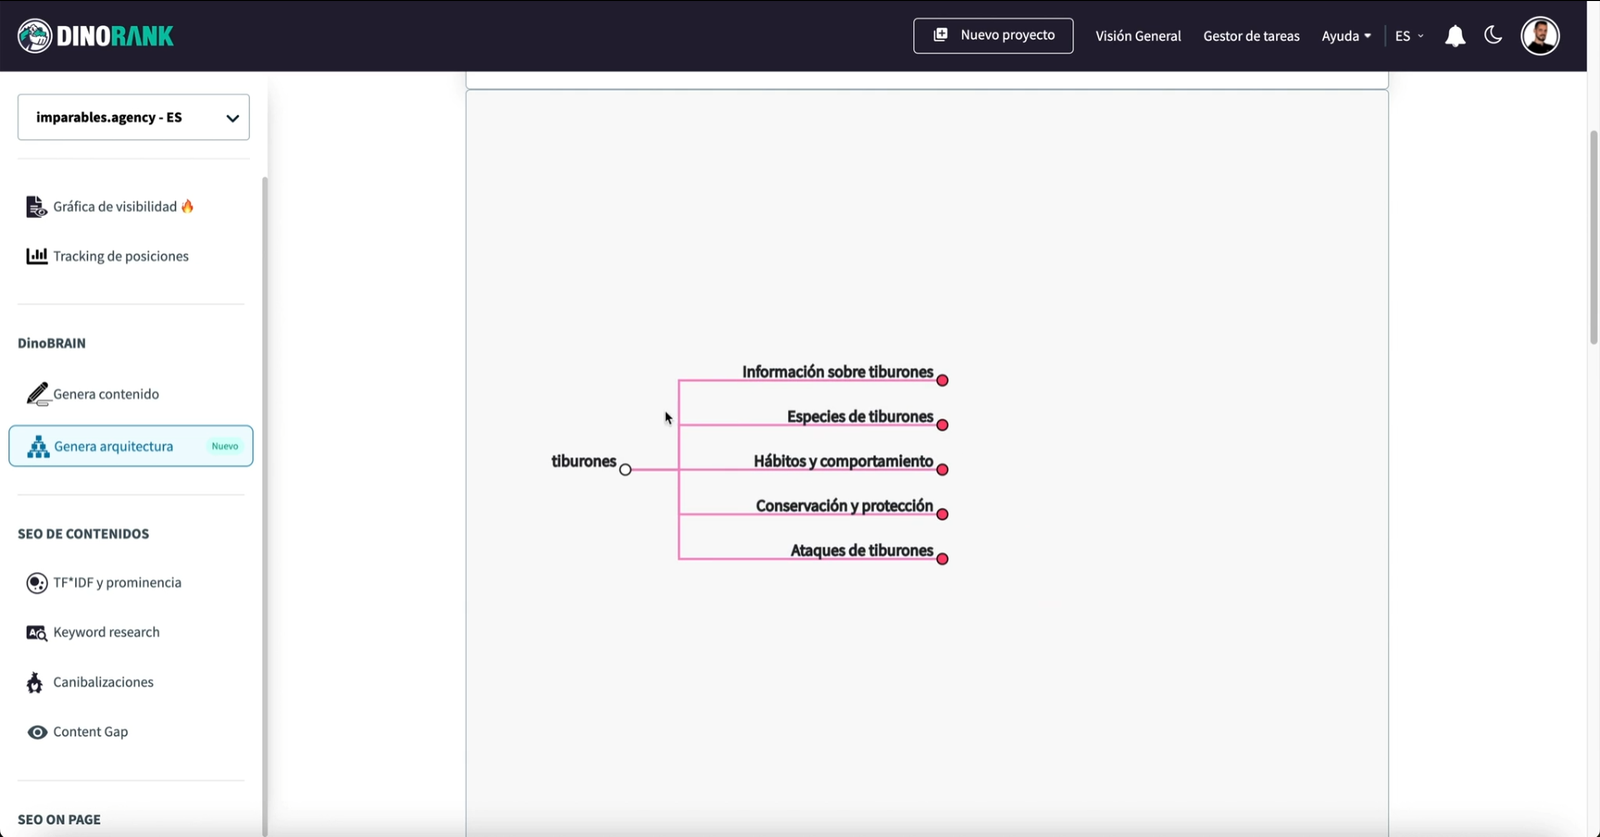The image size is (1600, 837).
Task: Click the Gráfica de visibilidad icon
Action: pos(36,207)
